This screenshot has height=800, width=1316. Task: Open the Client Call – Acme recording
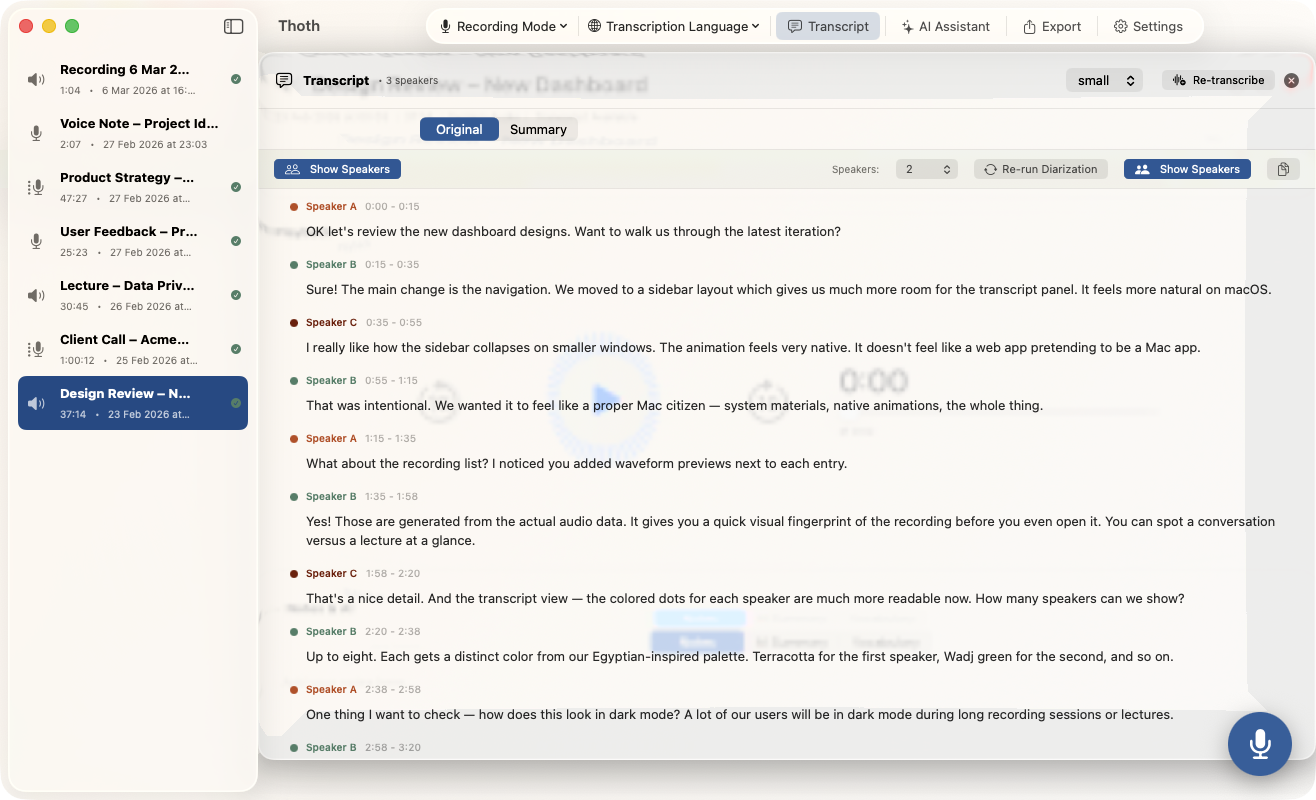coord(133,349)
